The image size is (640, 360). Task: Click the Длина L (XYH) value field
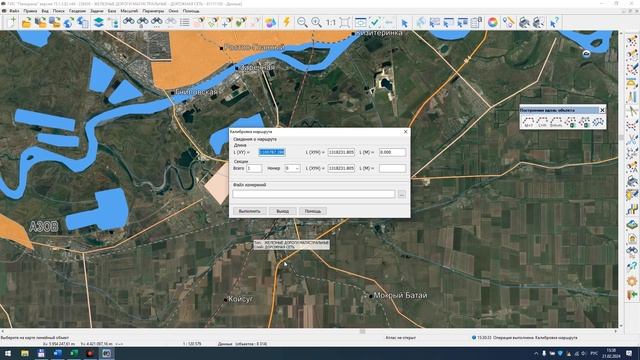click(x=341, y=152)
